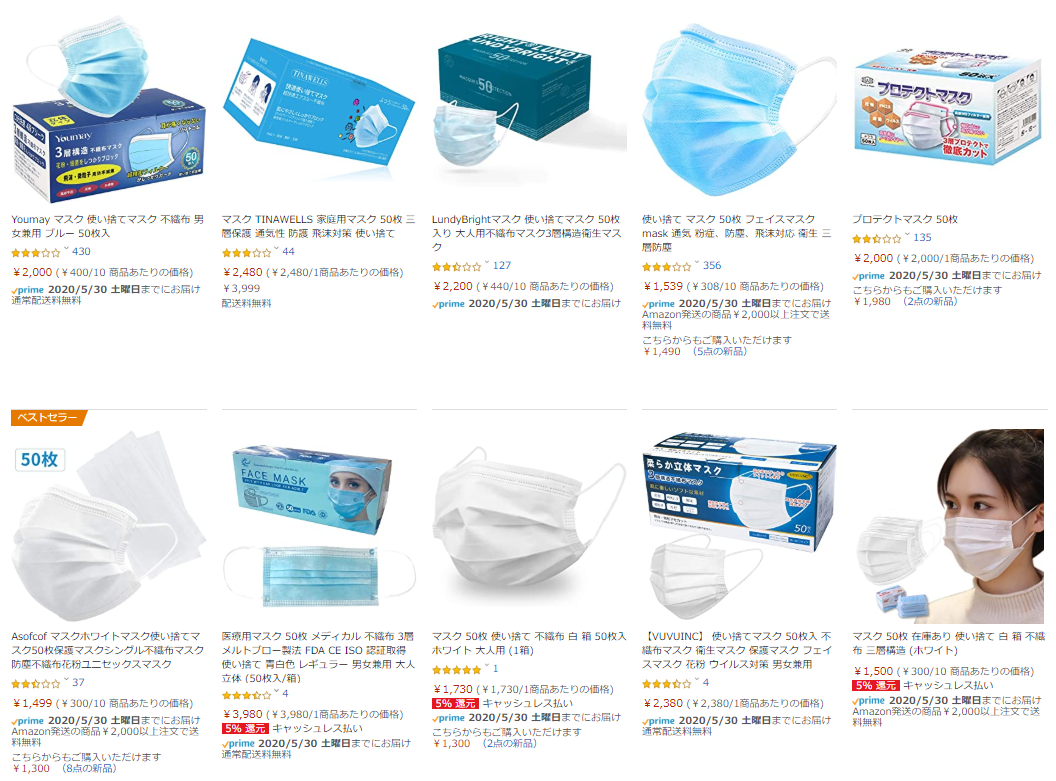Open the woman wearing white mask image
Image resolution: width=1056 pixels, height=781 pixels.
950,525
